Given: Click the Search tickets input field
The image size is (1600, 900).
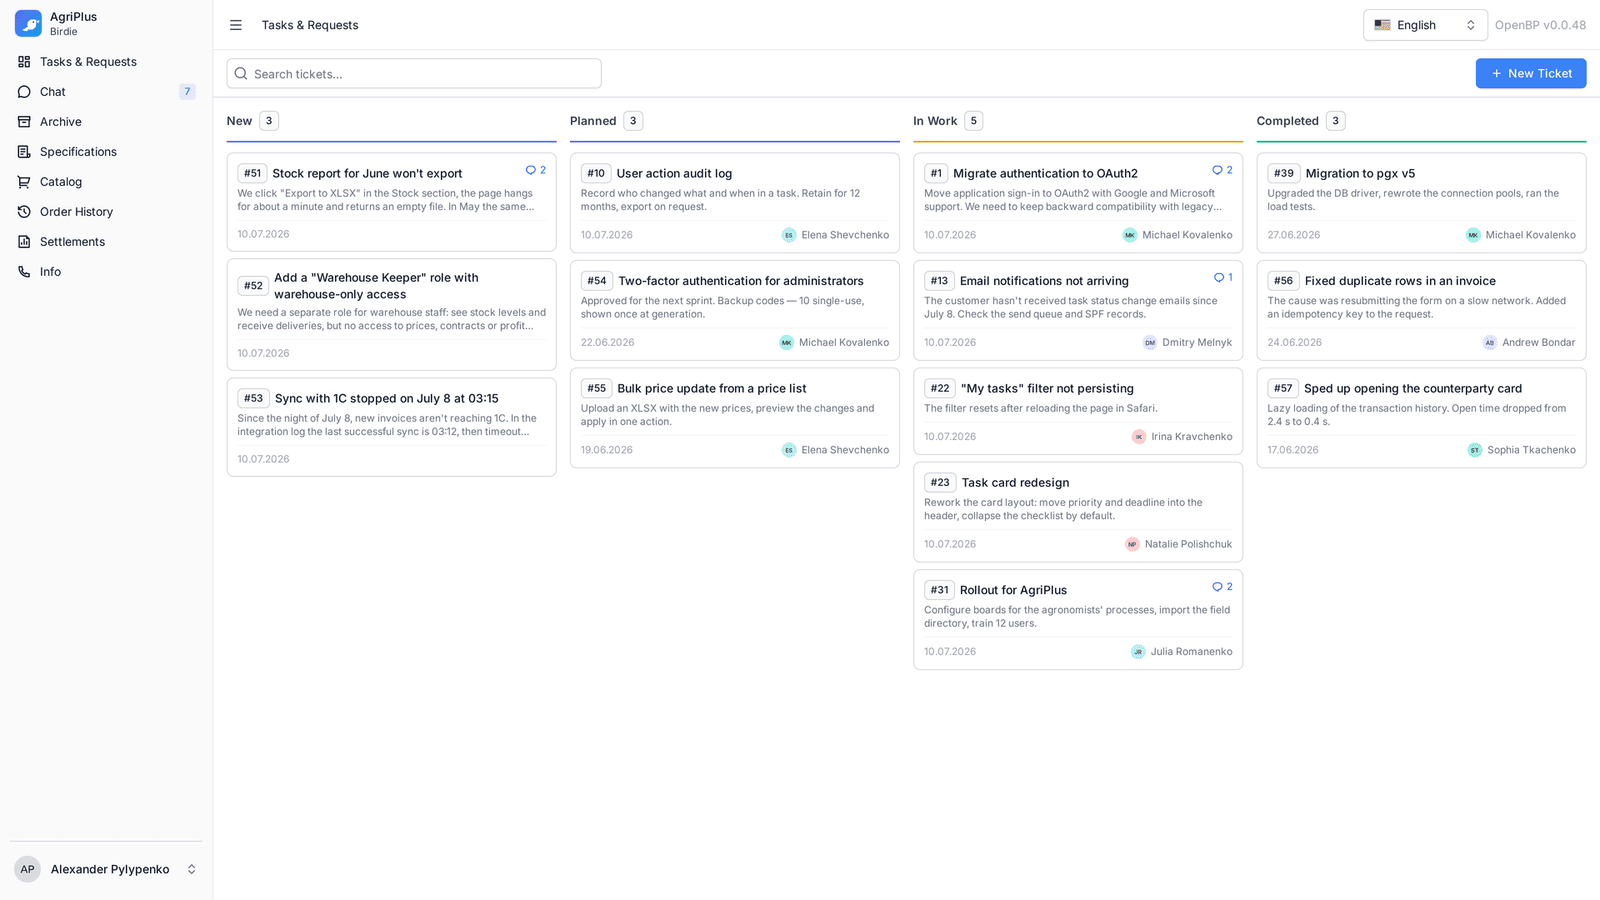Looking at the screenshot, I should pyautogui.click(x=414, y=74).
